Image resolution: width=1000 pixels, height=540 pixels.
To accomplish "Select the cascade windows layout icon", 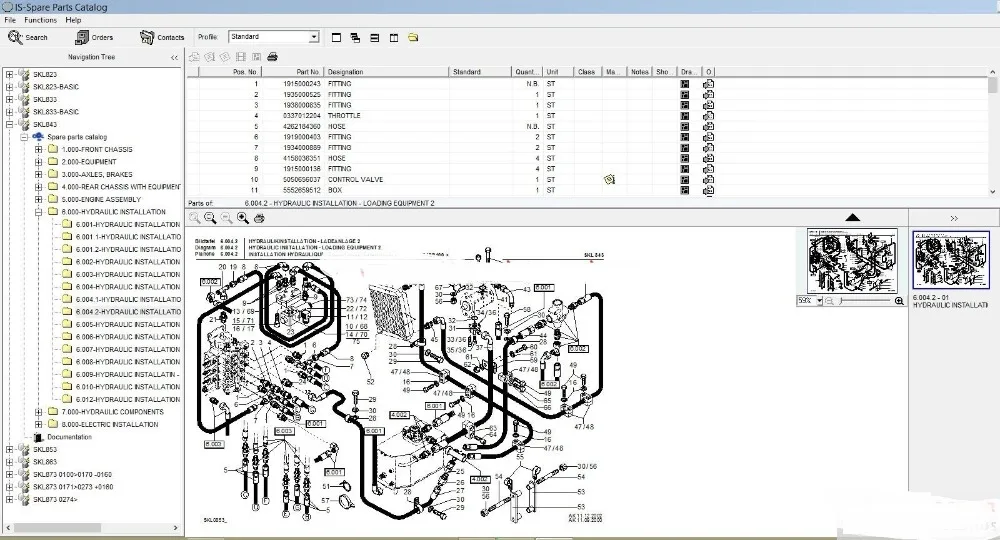I will click(x=355, y=38).
